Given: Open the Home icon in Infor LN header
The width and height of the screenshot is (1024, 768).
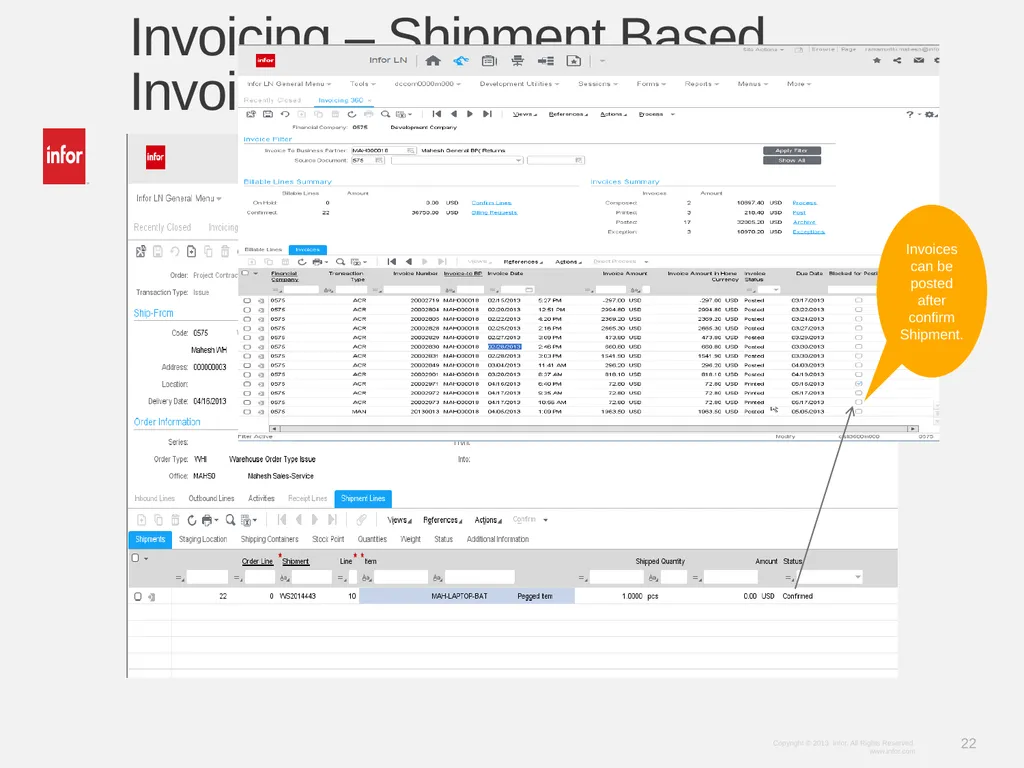Looking at the screenshot, I should (432, 61).
